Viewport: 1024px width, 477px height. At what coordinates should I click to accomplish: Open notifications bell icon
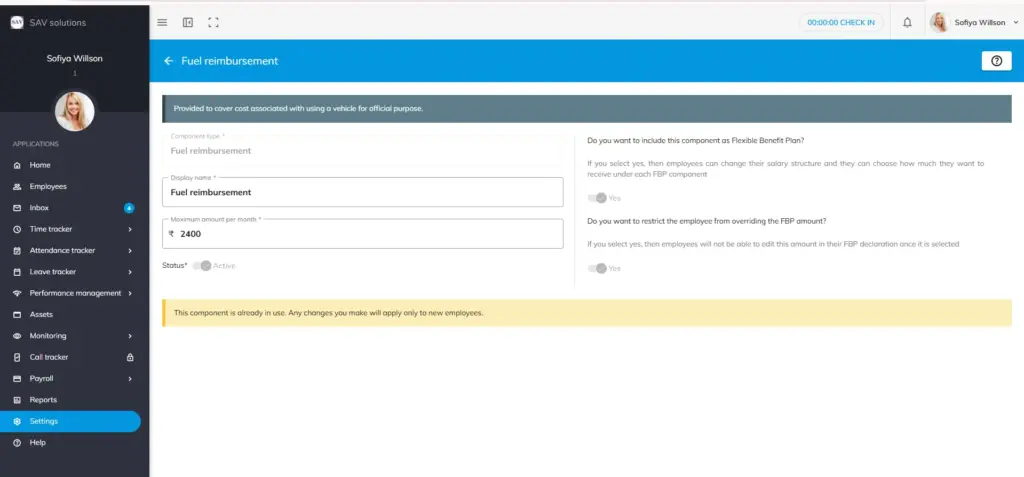point(907,22)
